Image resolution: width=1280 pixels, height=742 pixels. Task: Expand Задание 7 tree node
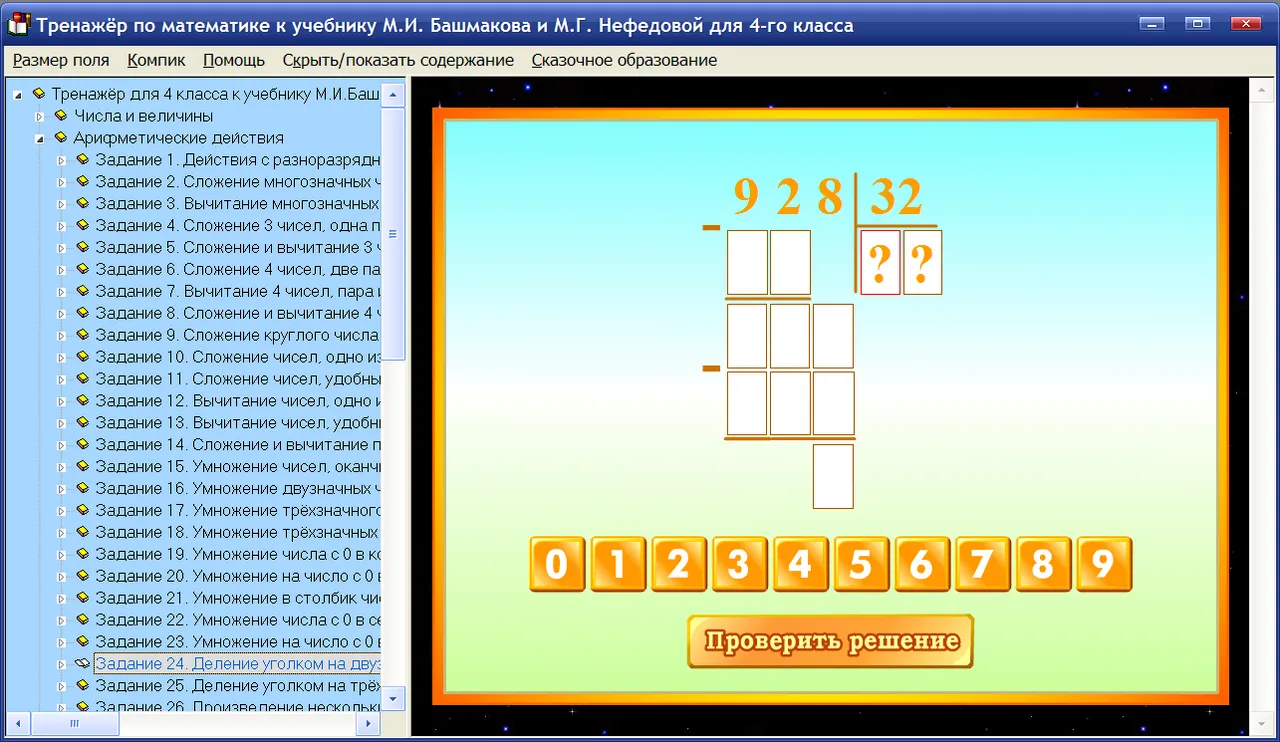(x=61, y=291)
